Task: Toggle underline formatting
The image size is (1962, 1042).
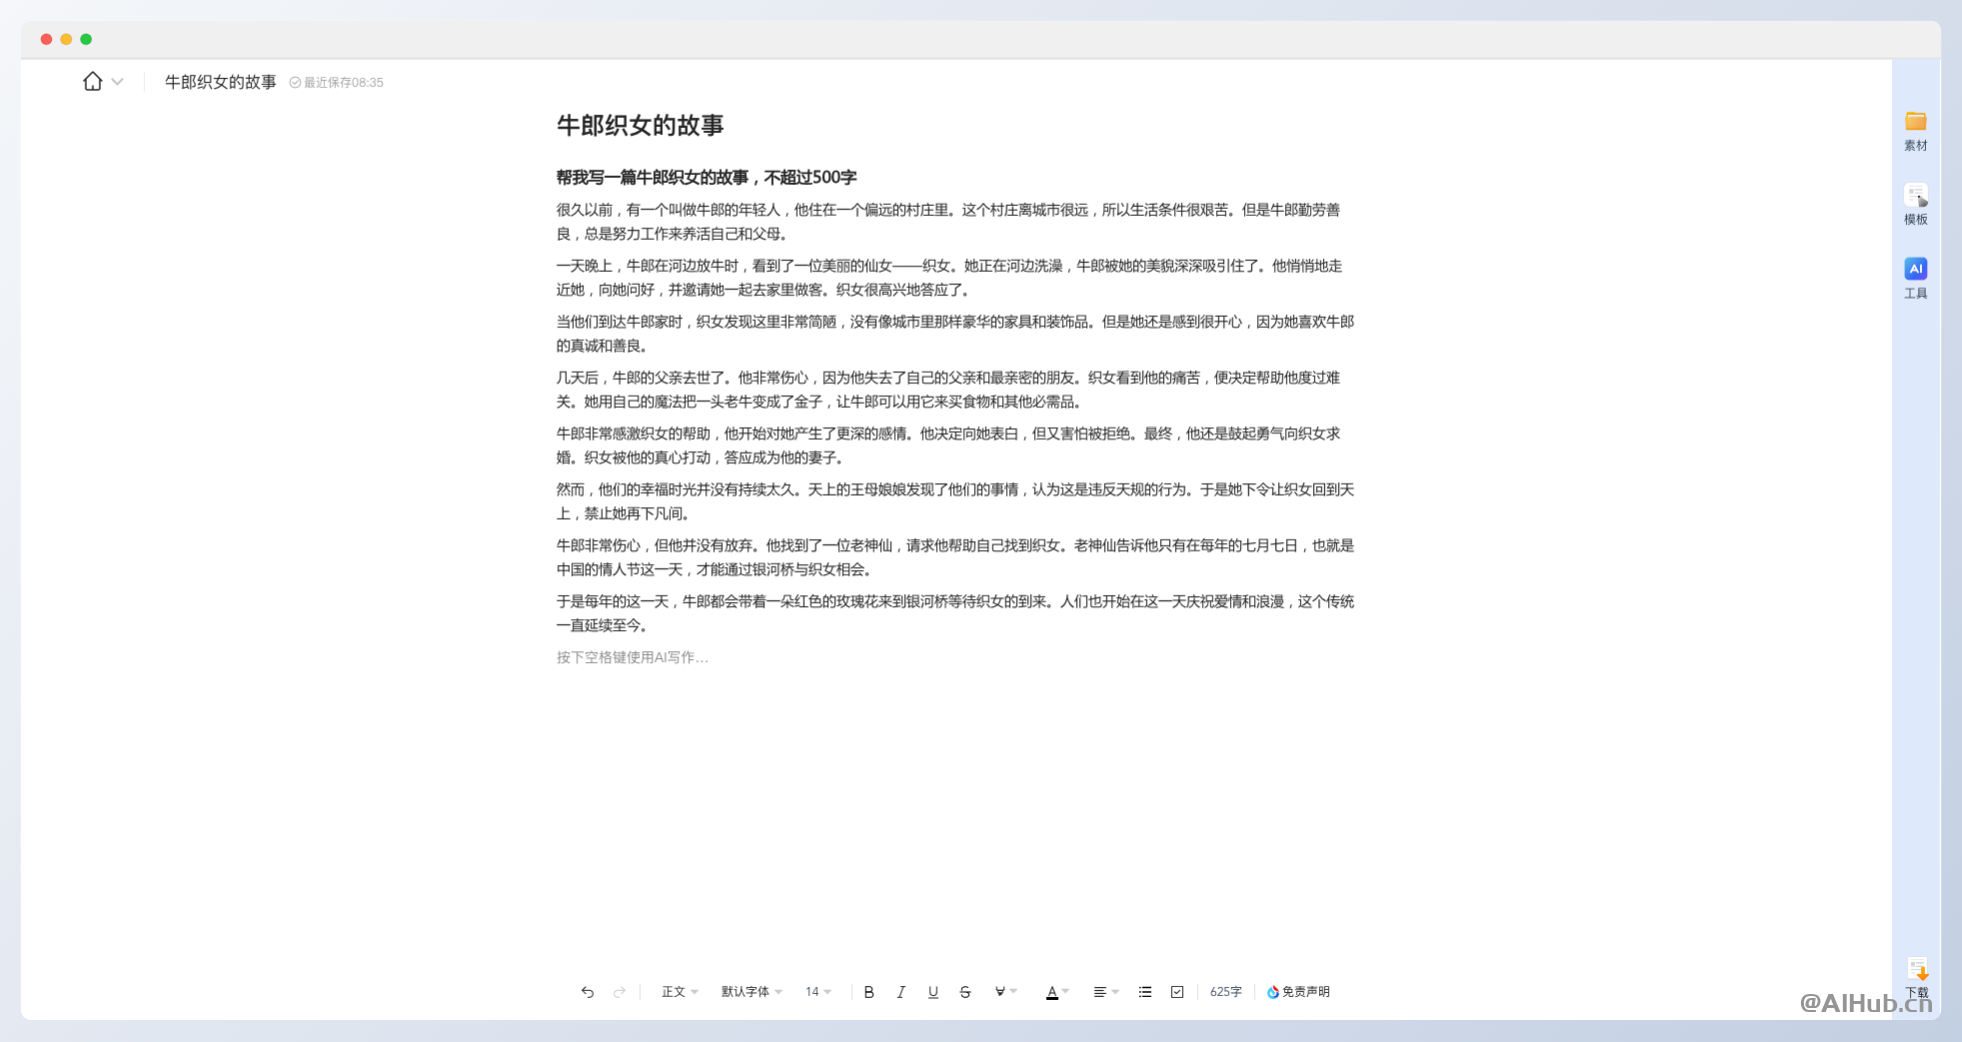Action: [x=933, y=991]
